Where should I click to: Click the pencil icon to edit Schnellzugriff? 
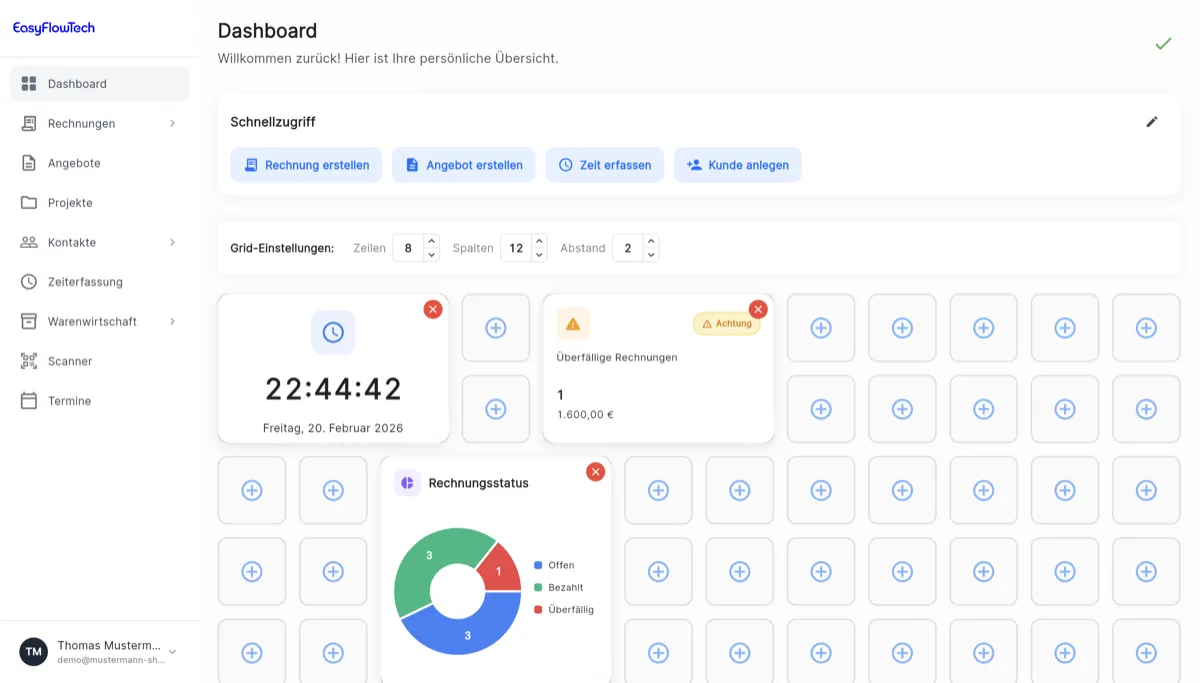(1152, 121)
